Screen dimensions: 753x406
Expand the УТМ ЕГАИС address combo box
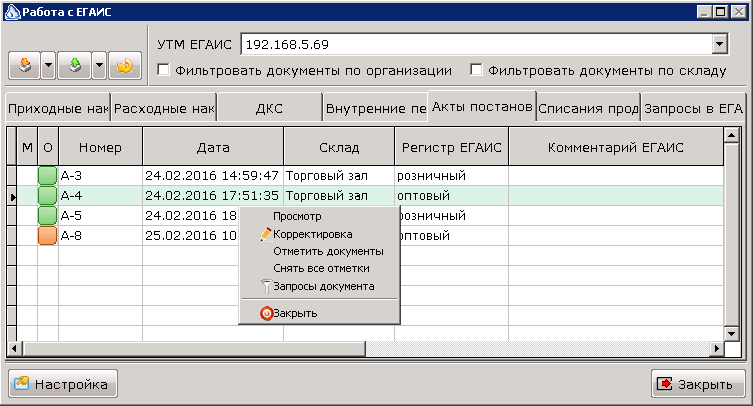click(719, 44)
